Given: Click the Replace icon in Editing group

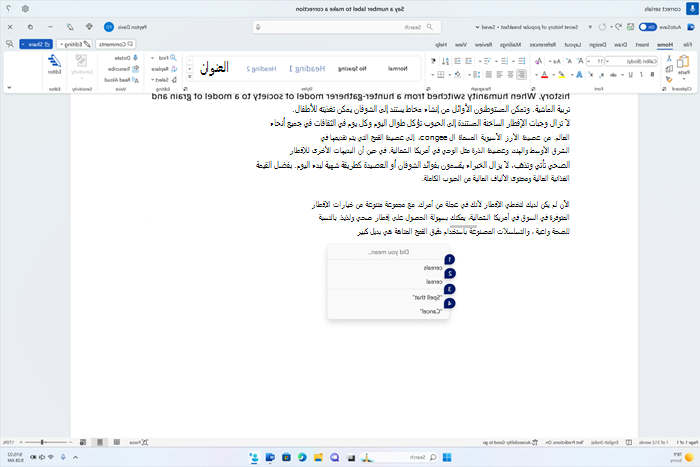Looking at the screenshot, I should pyautogui.click(x=174, y=69).
